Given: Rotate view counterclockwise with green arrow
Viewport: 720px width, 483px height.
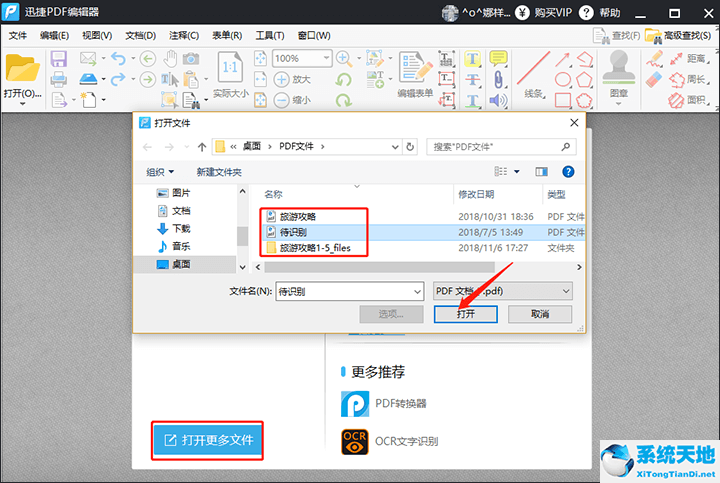Looking at the screenshot, I should point(343,79).
